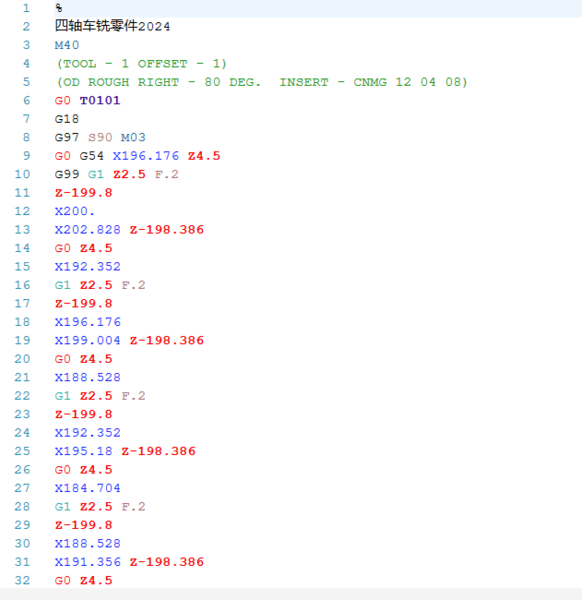
Task: Click Z-199.8 on line 11
Action: (x=84, y=193)
